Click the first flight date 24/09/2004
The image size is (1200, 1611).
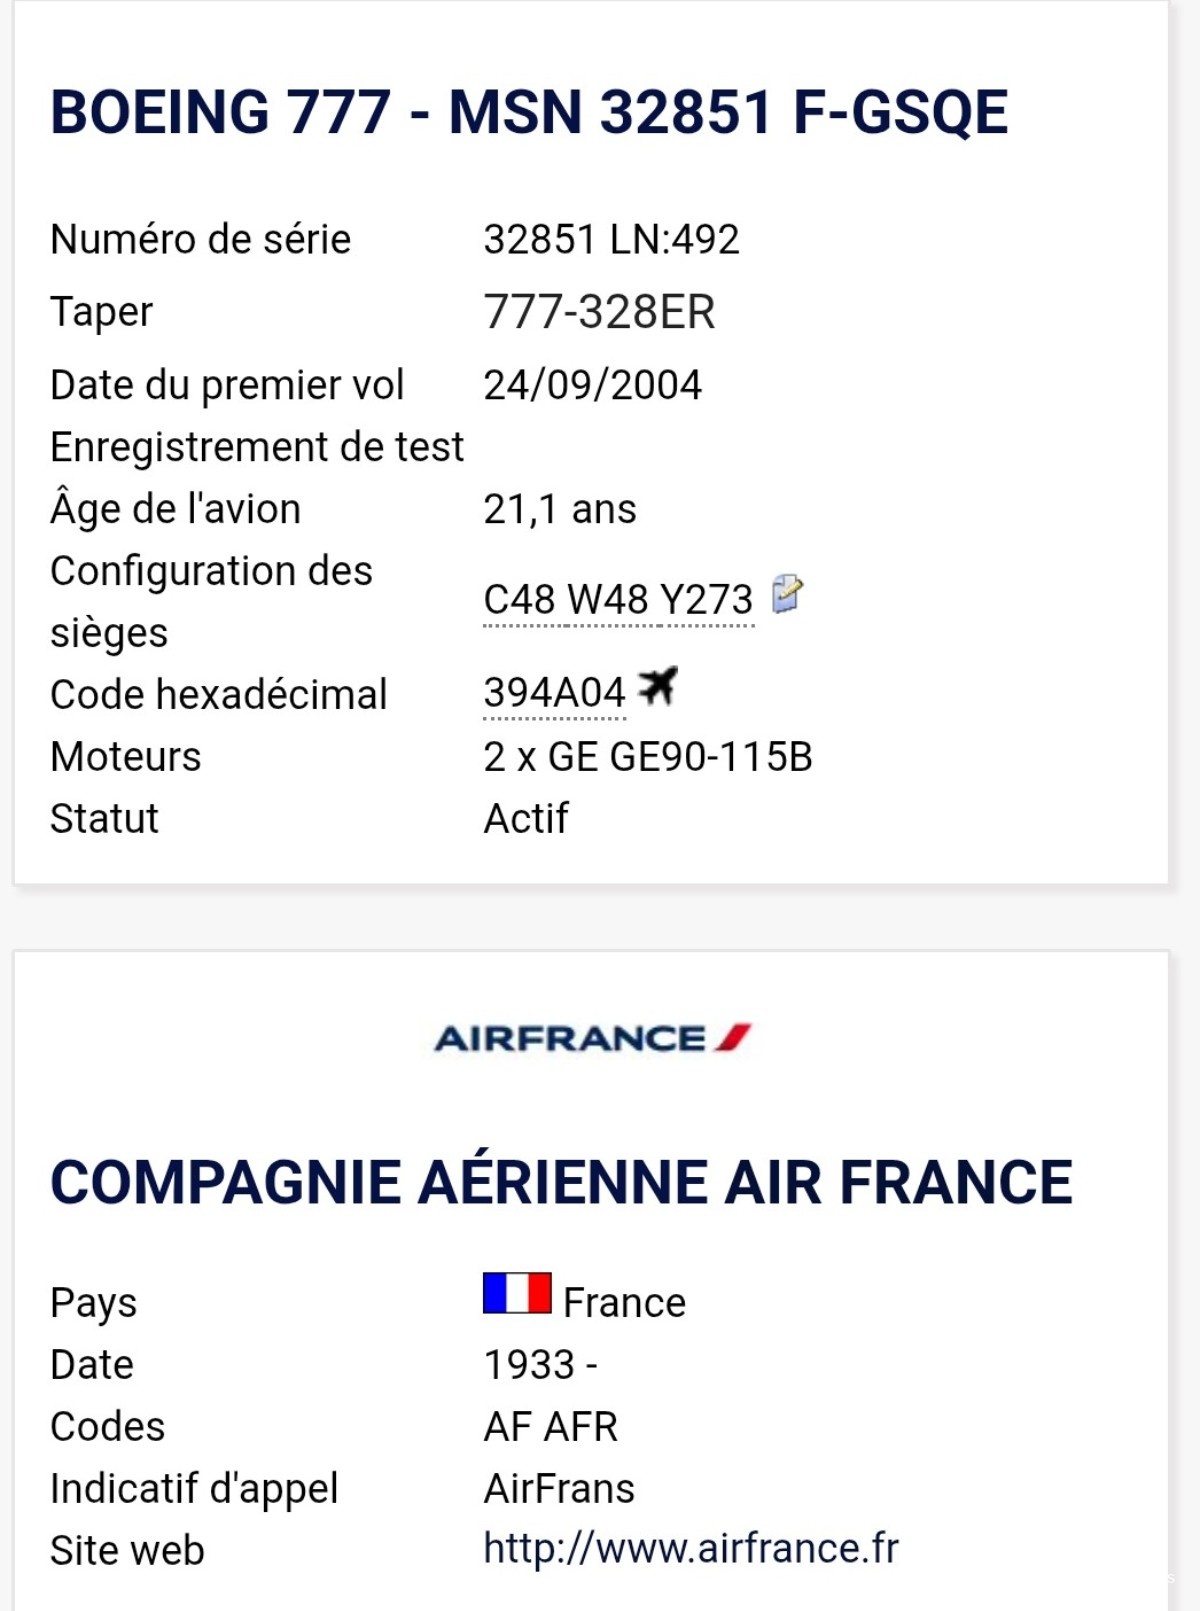click(592, 385)
